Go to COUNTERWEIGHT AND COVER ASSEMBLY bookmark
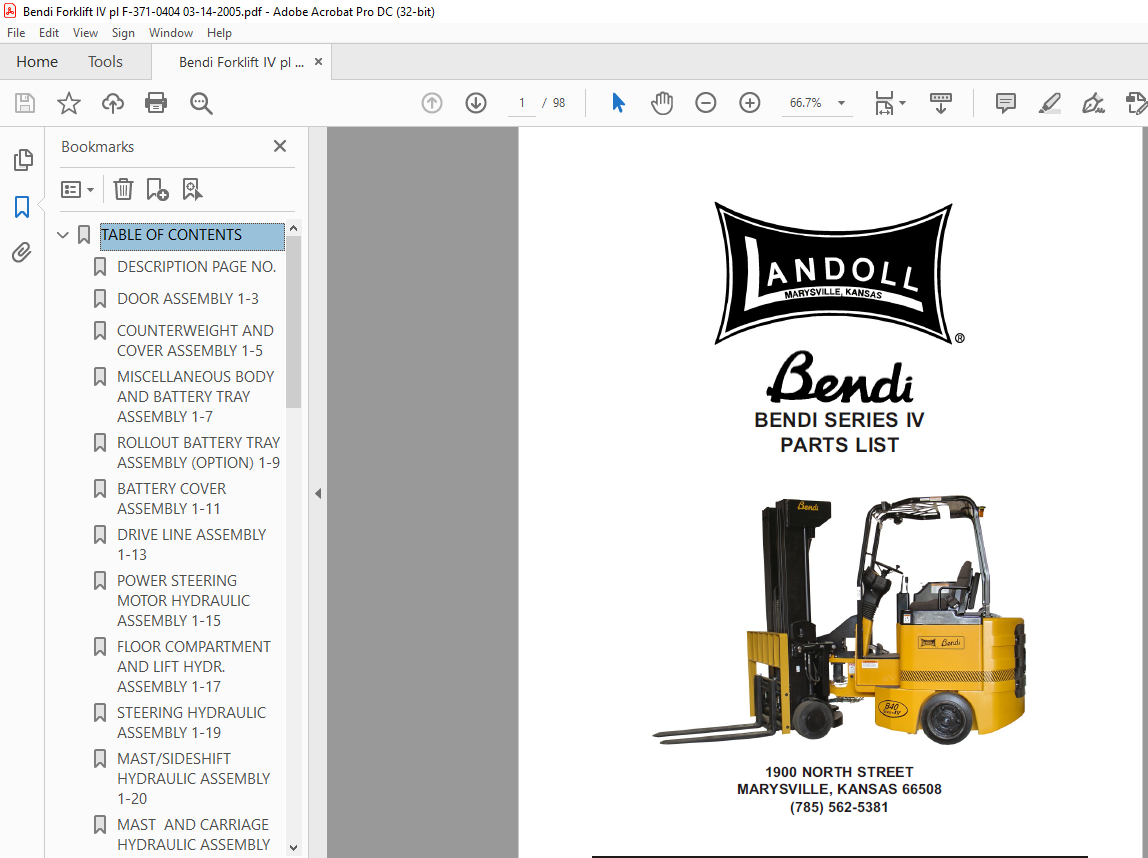Viewport: 1148px width, 858px height. [195, 341]
